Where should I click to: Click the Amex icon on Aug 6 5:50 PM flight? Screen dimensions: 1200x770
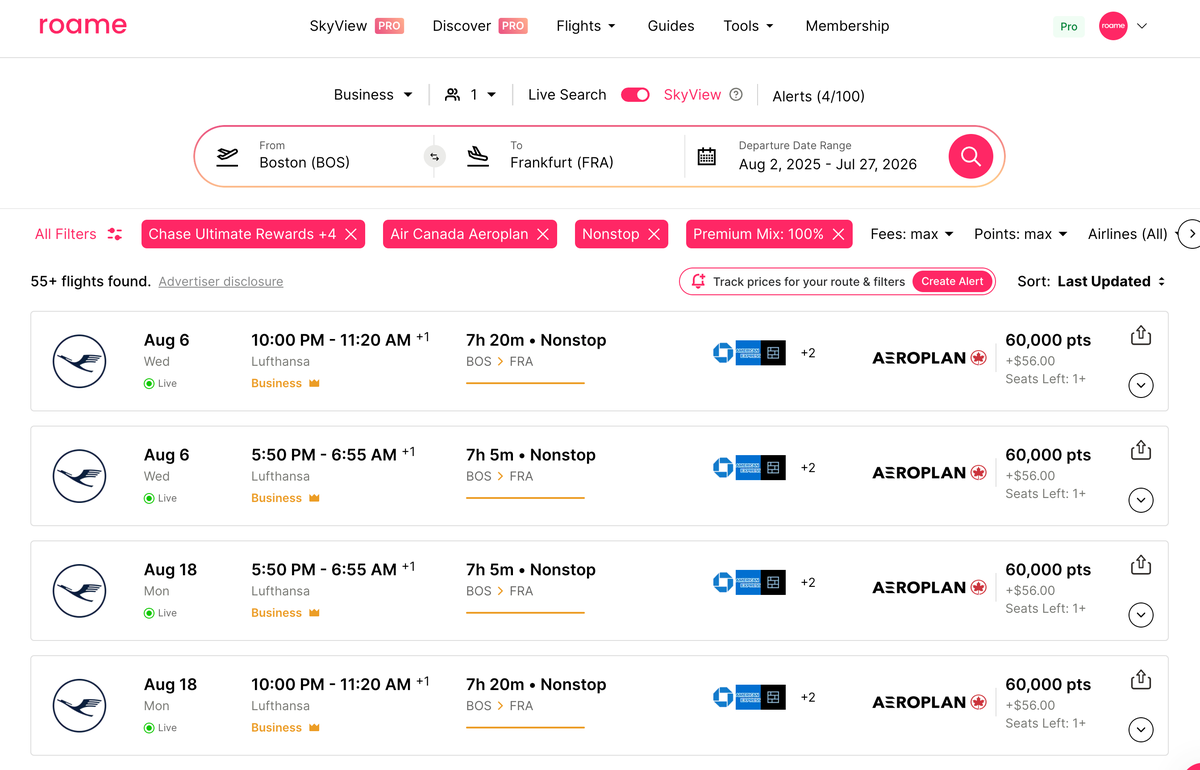pos(748,468)
